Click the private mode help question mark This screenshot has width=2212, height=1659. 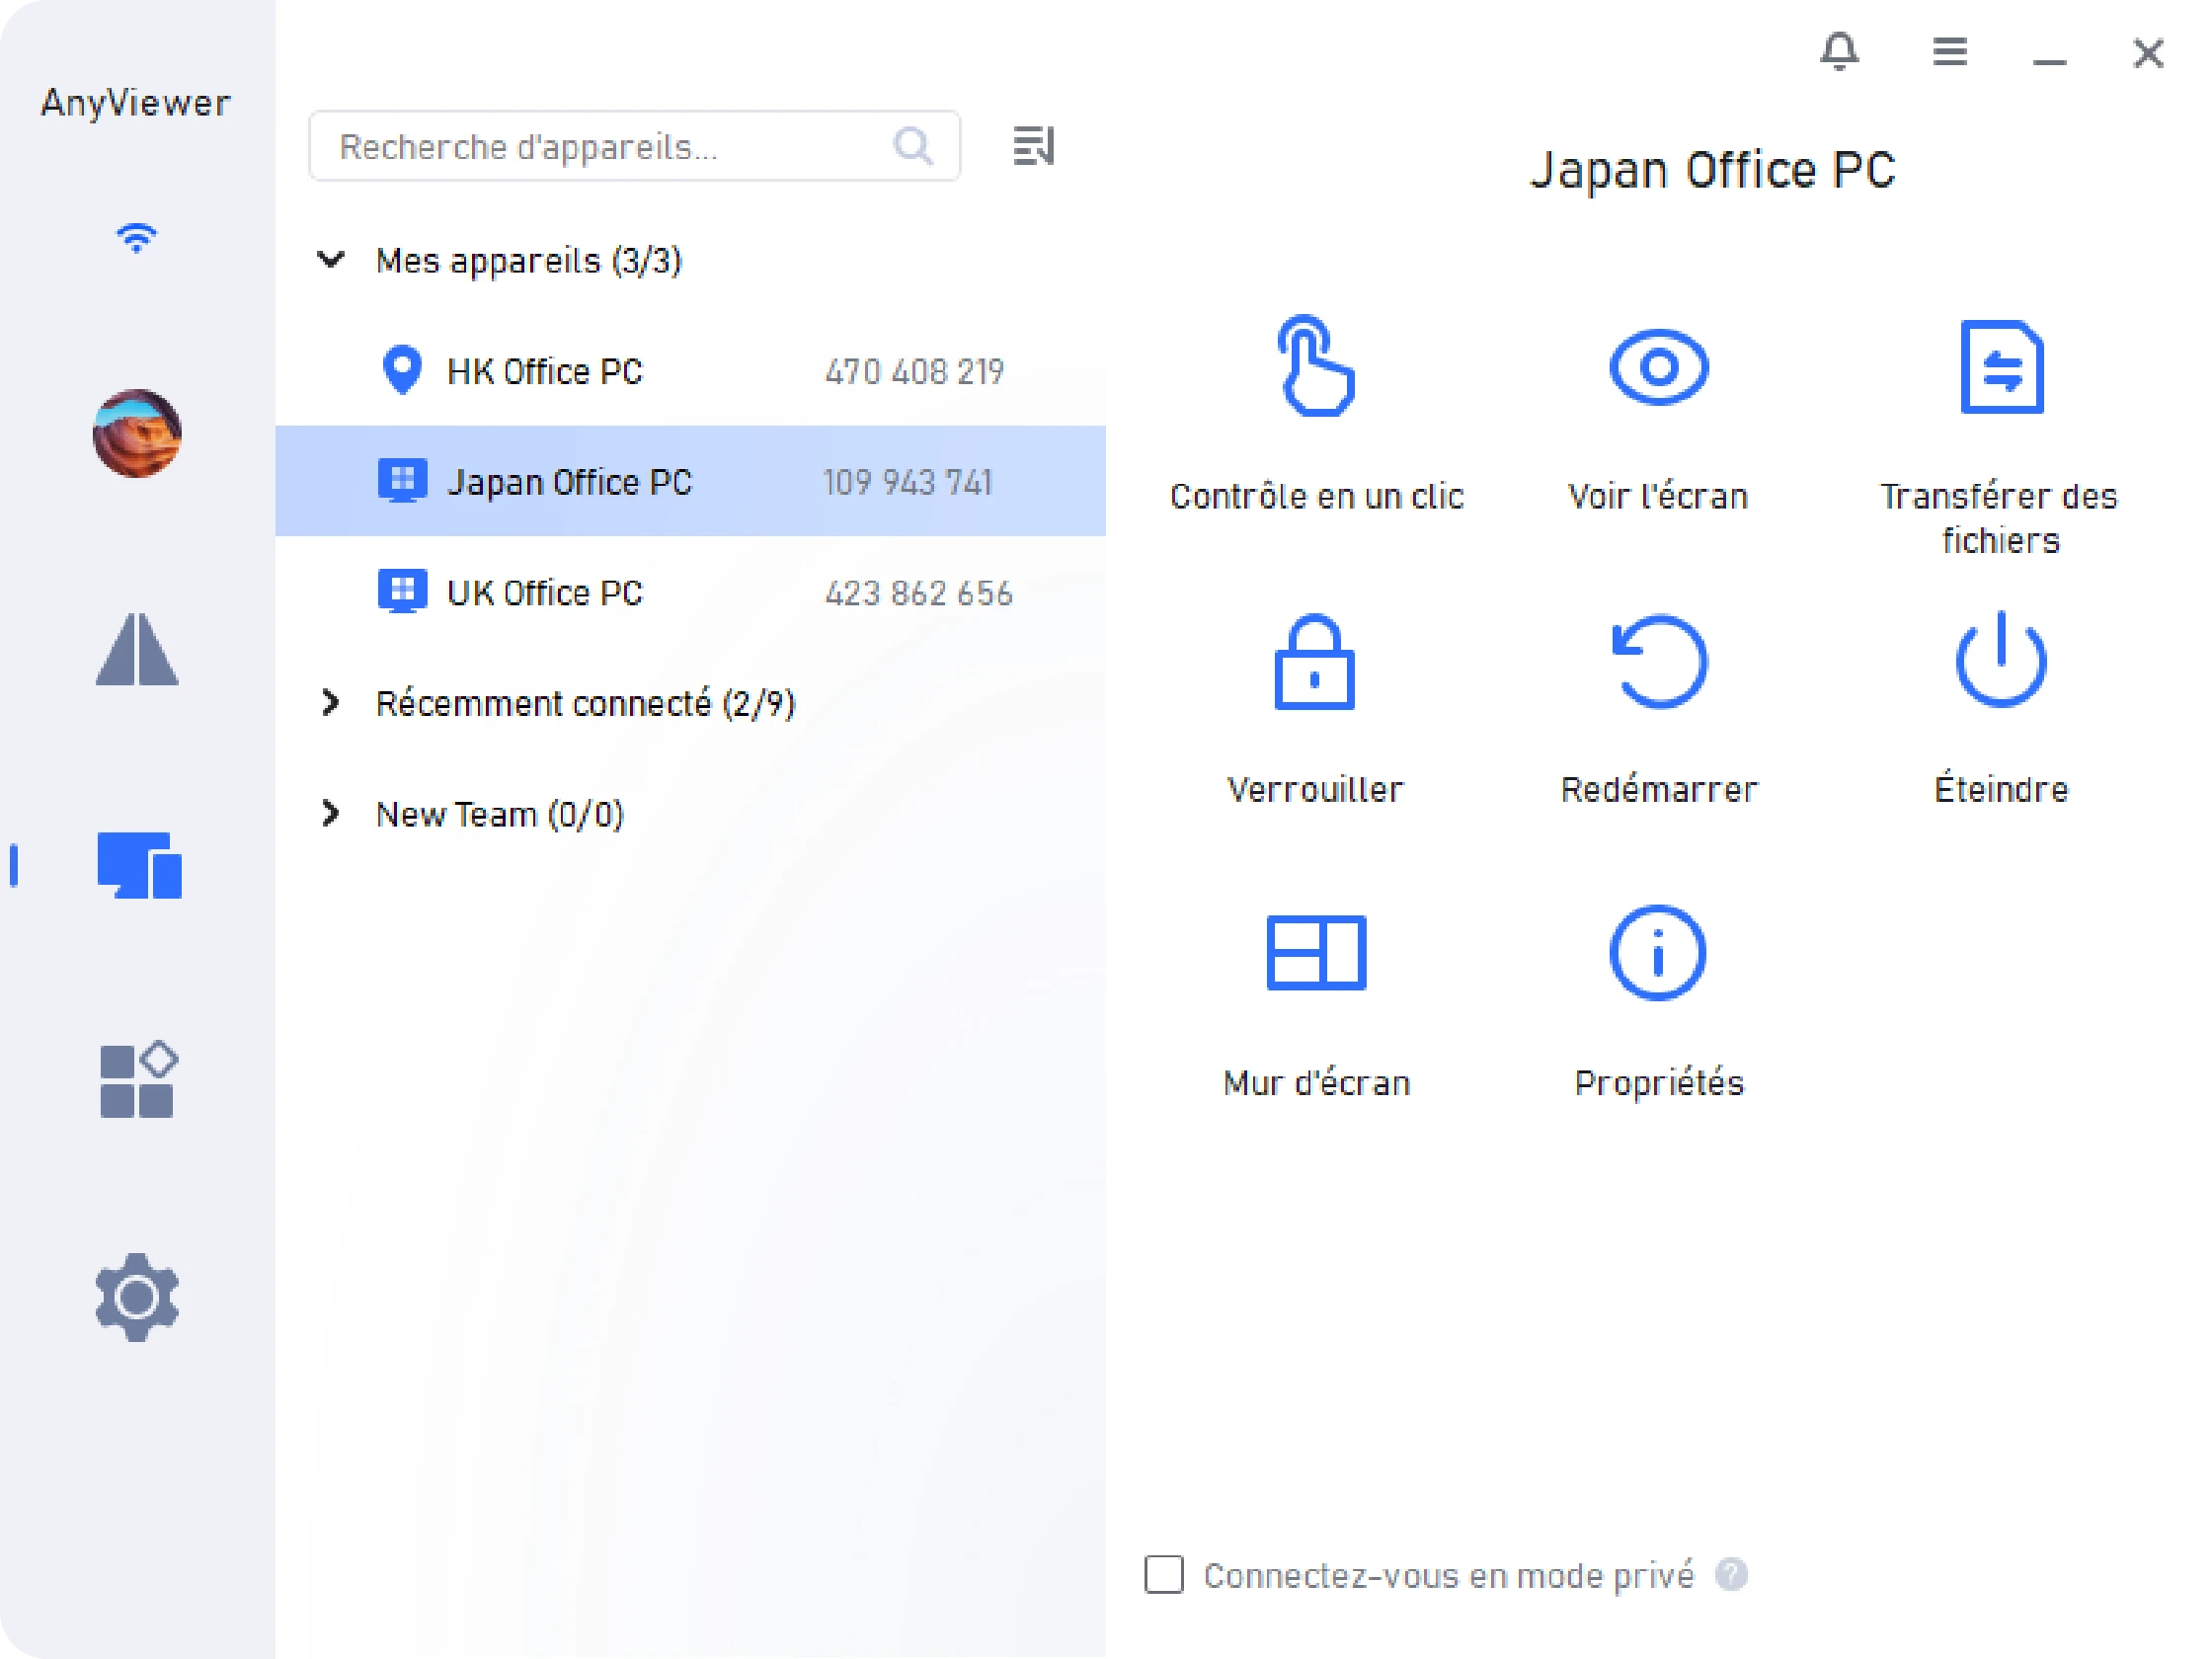tap(1731, 1574)
